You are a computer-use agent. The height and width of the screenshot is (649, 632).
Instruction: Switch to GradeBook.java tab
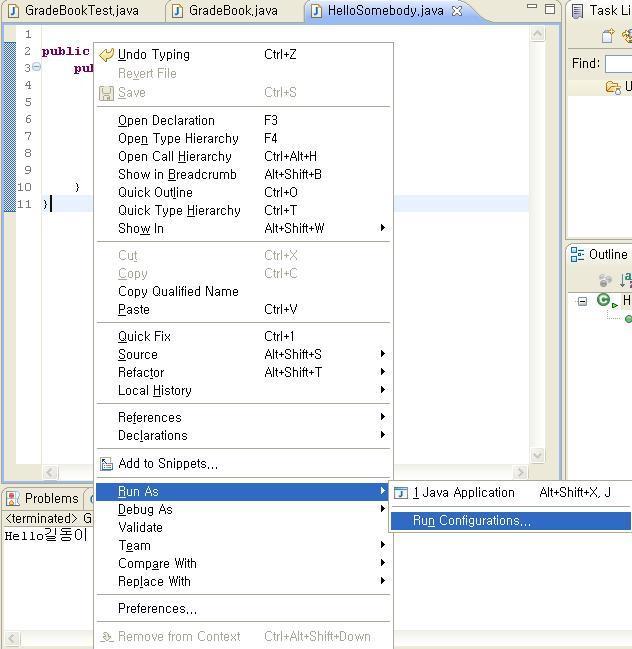pos(226,10)
